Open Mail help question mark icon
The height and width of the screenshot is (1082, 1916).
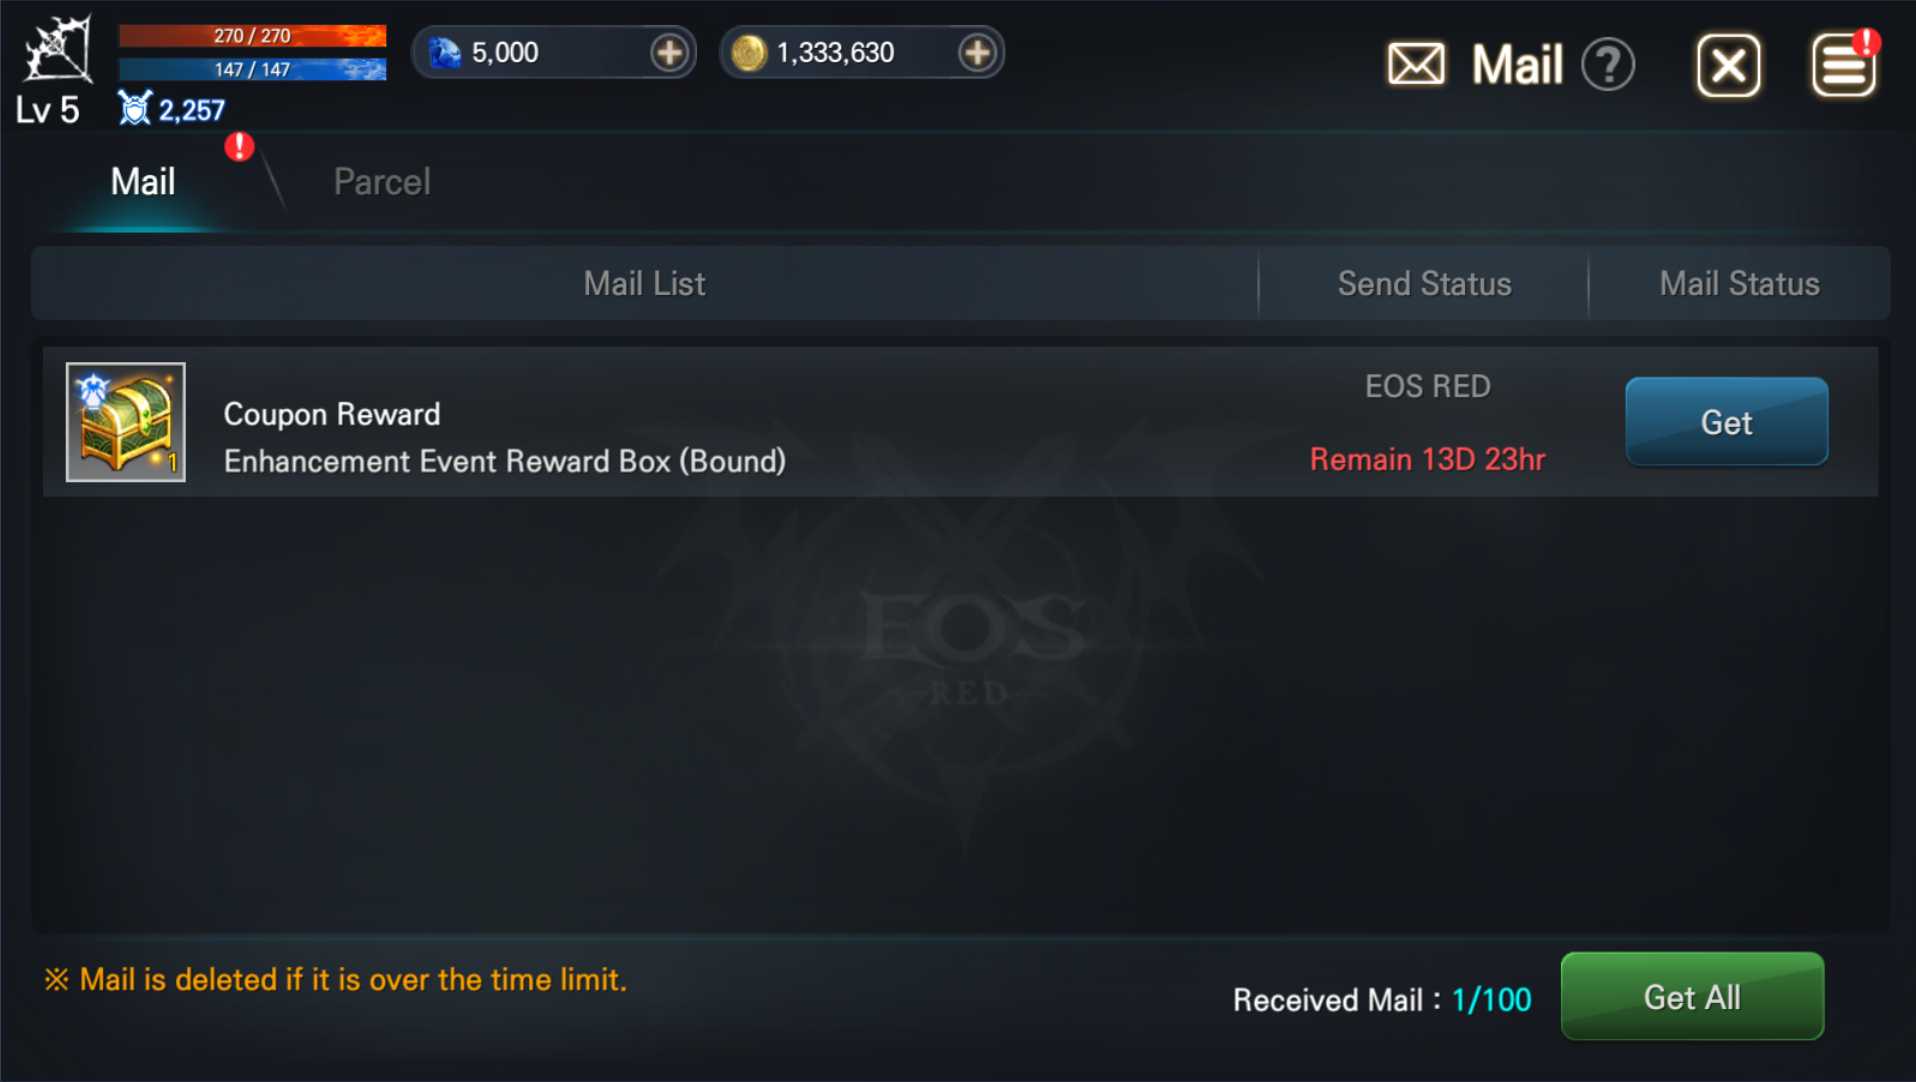coord(1608,66)
